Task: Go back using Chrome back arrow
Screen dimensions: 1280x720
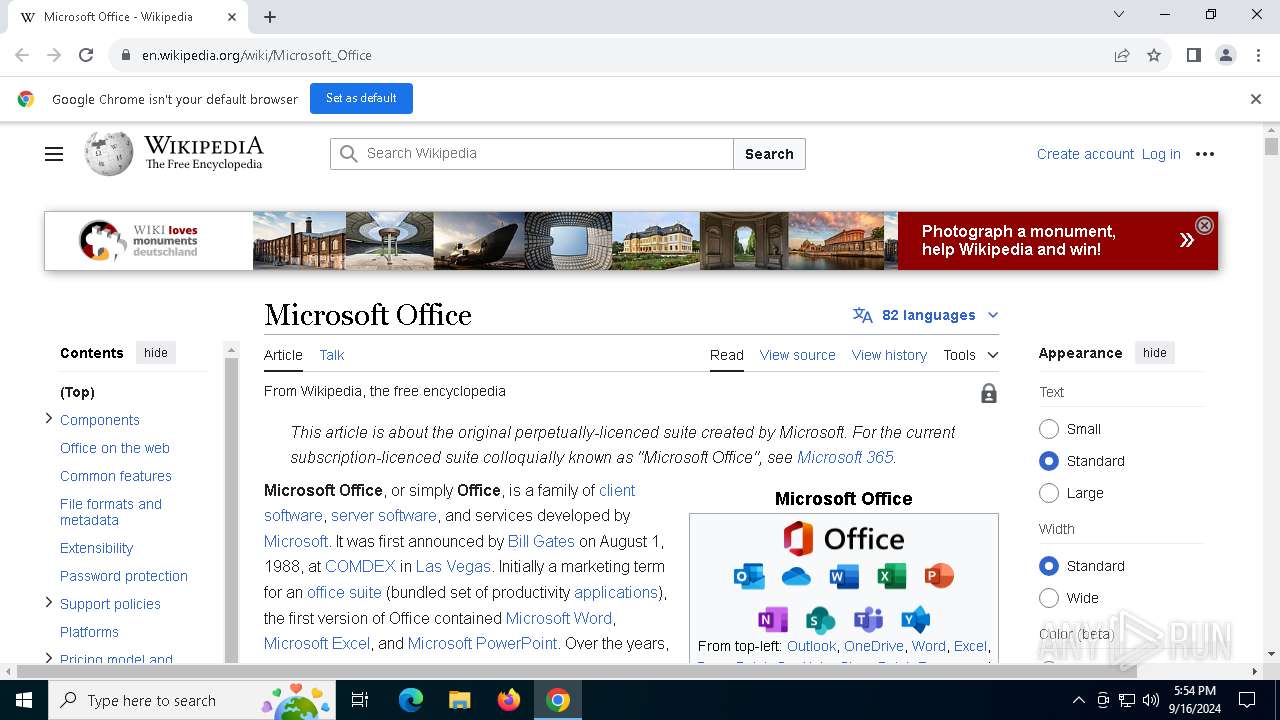Action: pyautogui.click(x=22, y=55)
